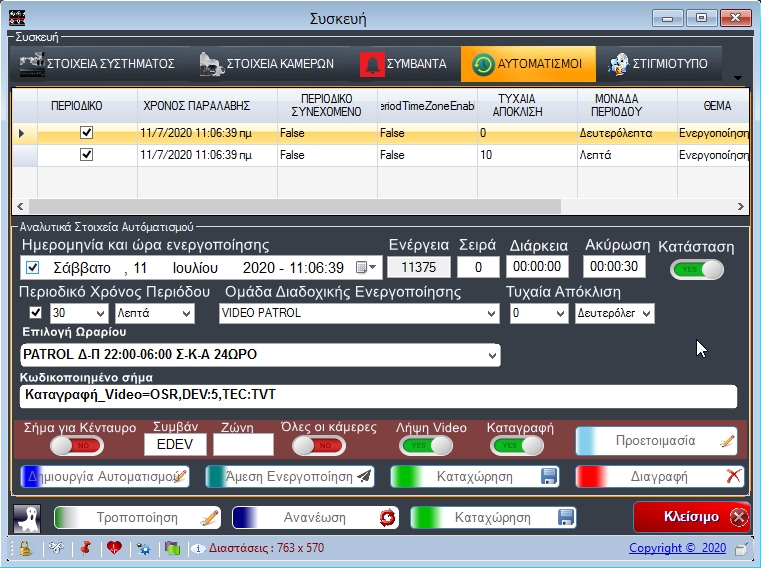Toggle the Κατάσταση switch
761x568 pixels.
696,268
